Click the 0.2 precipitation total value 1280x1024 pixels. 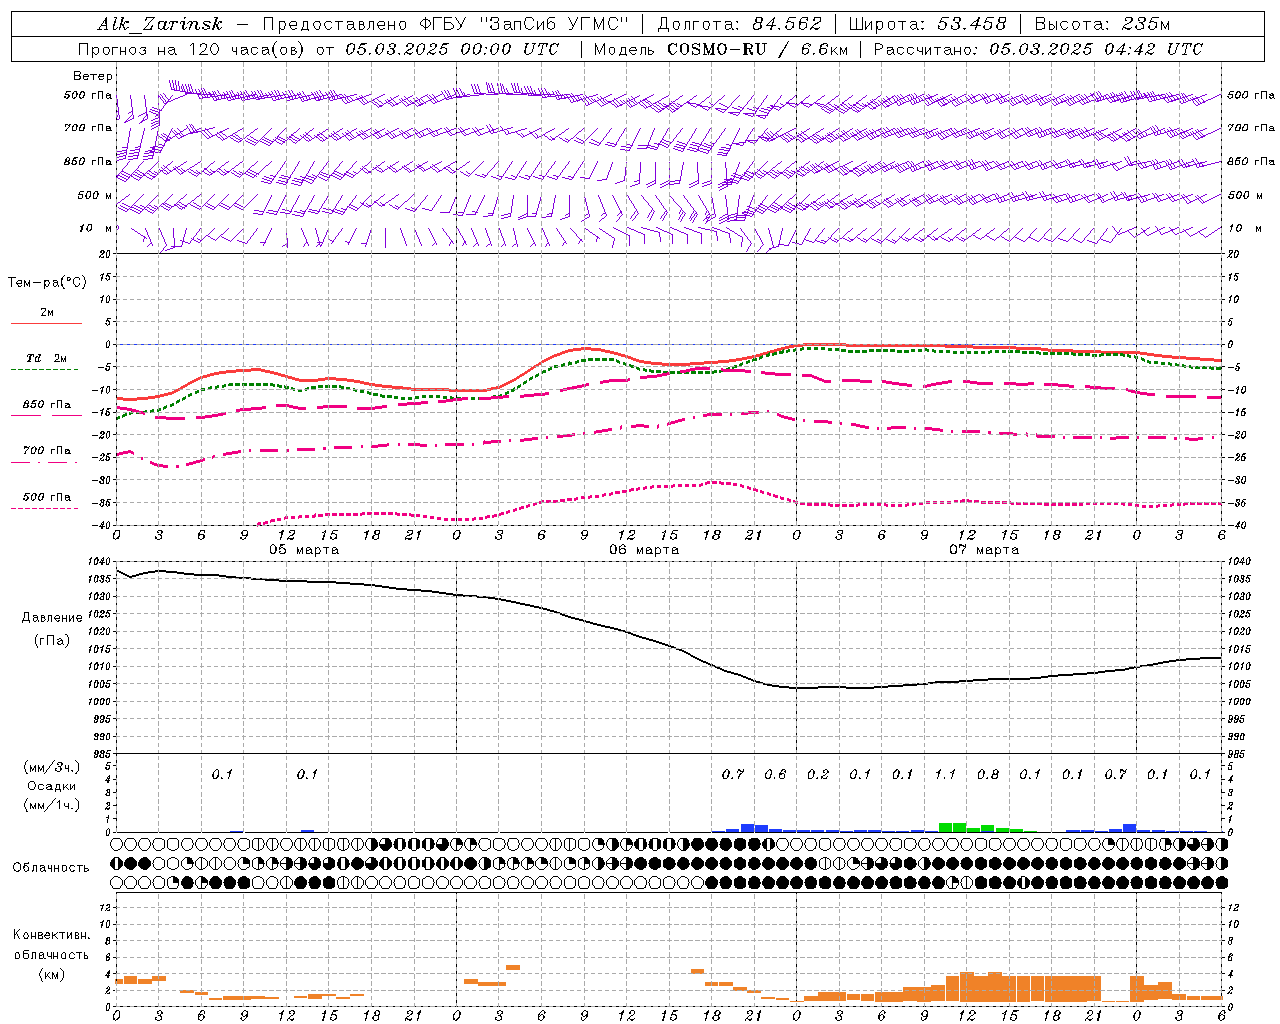818,775
